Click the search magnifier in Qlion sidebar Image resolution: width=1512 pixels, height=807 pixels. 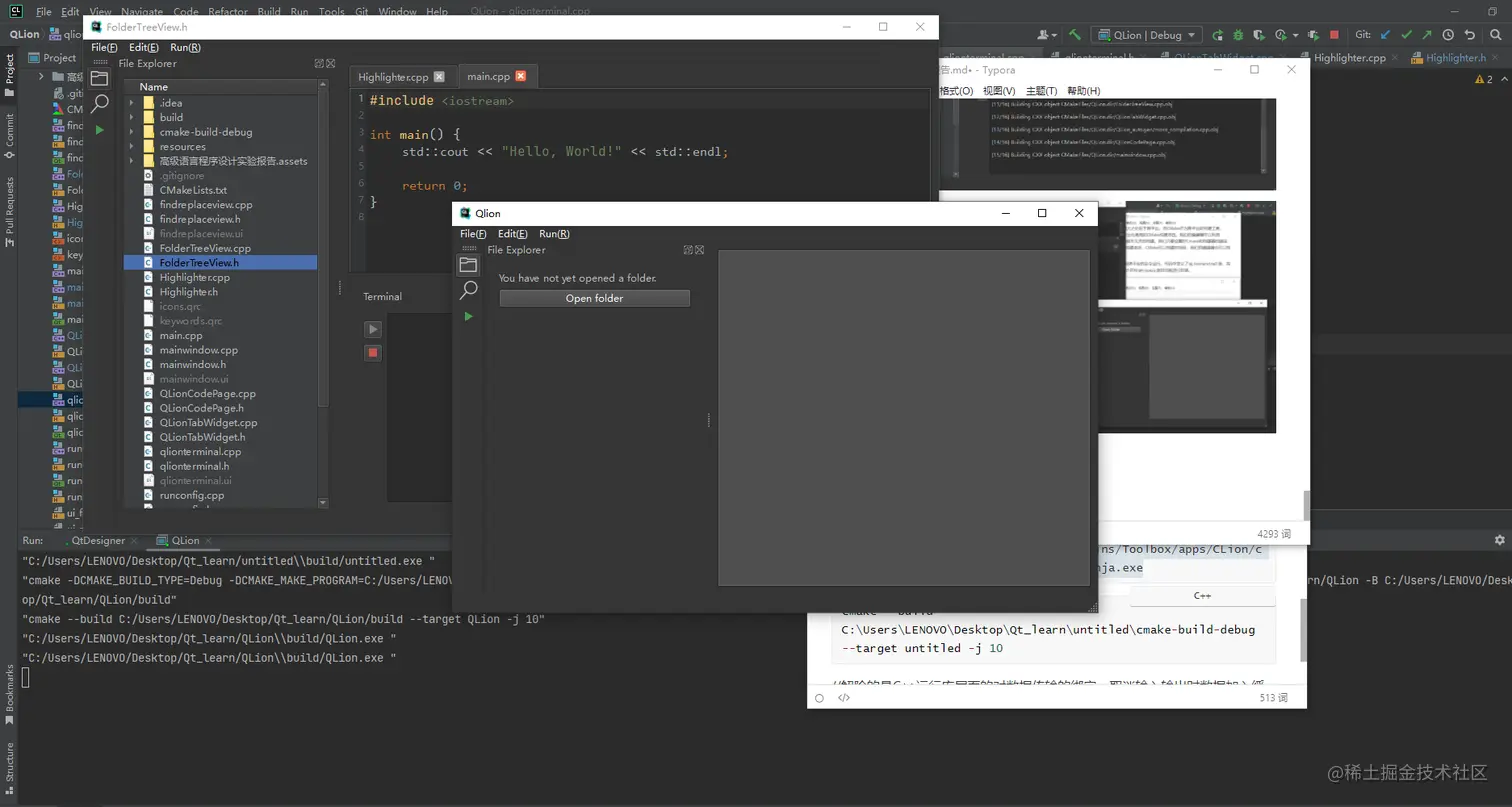point(467,291)
